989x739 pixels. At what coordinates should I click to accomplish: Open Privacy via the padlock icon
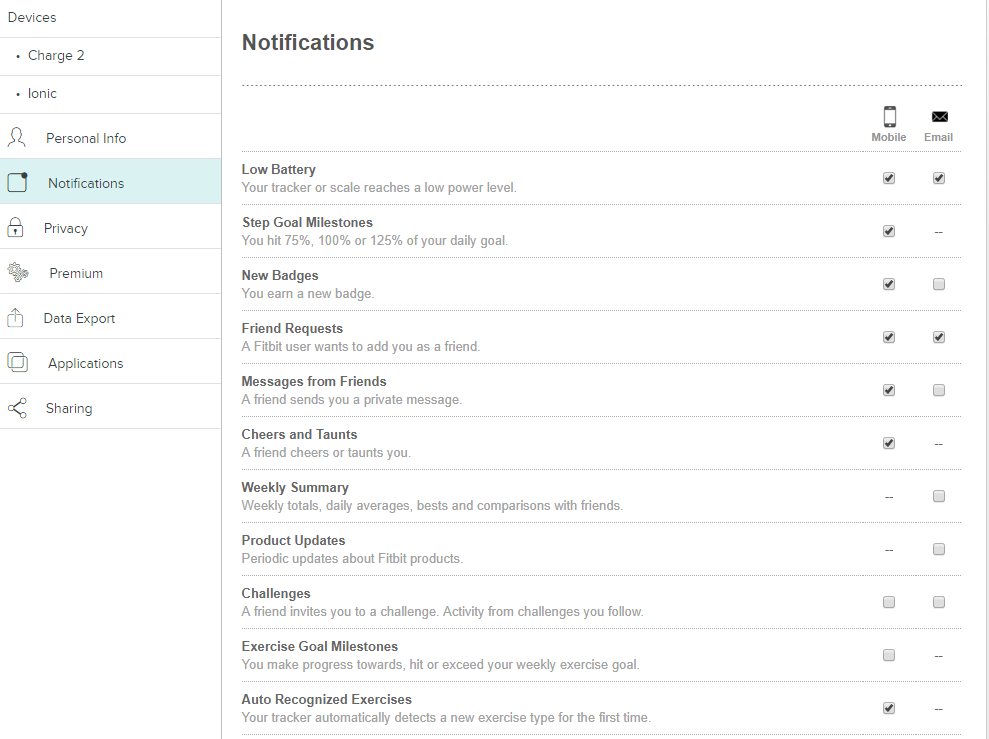coord(15,227)
